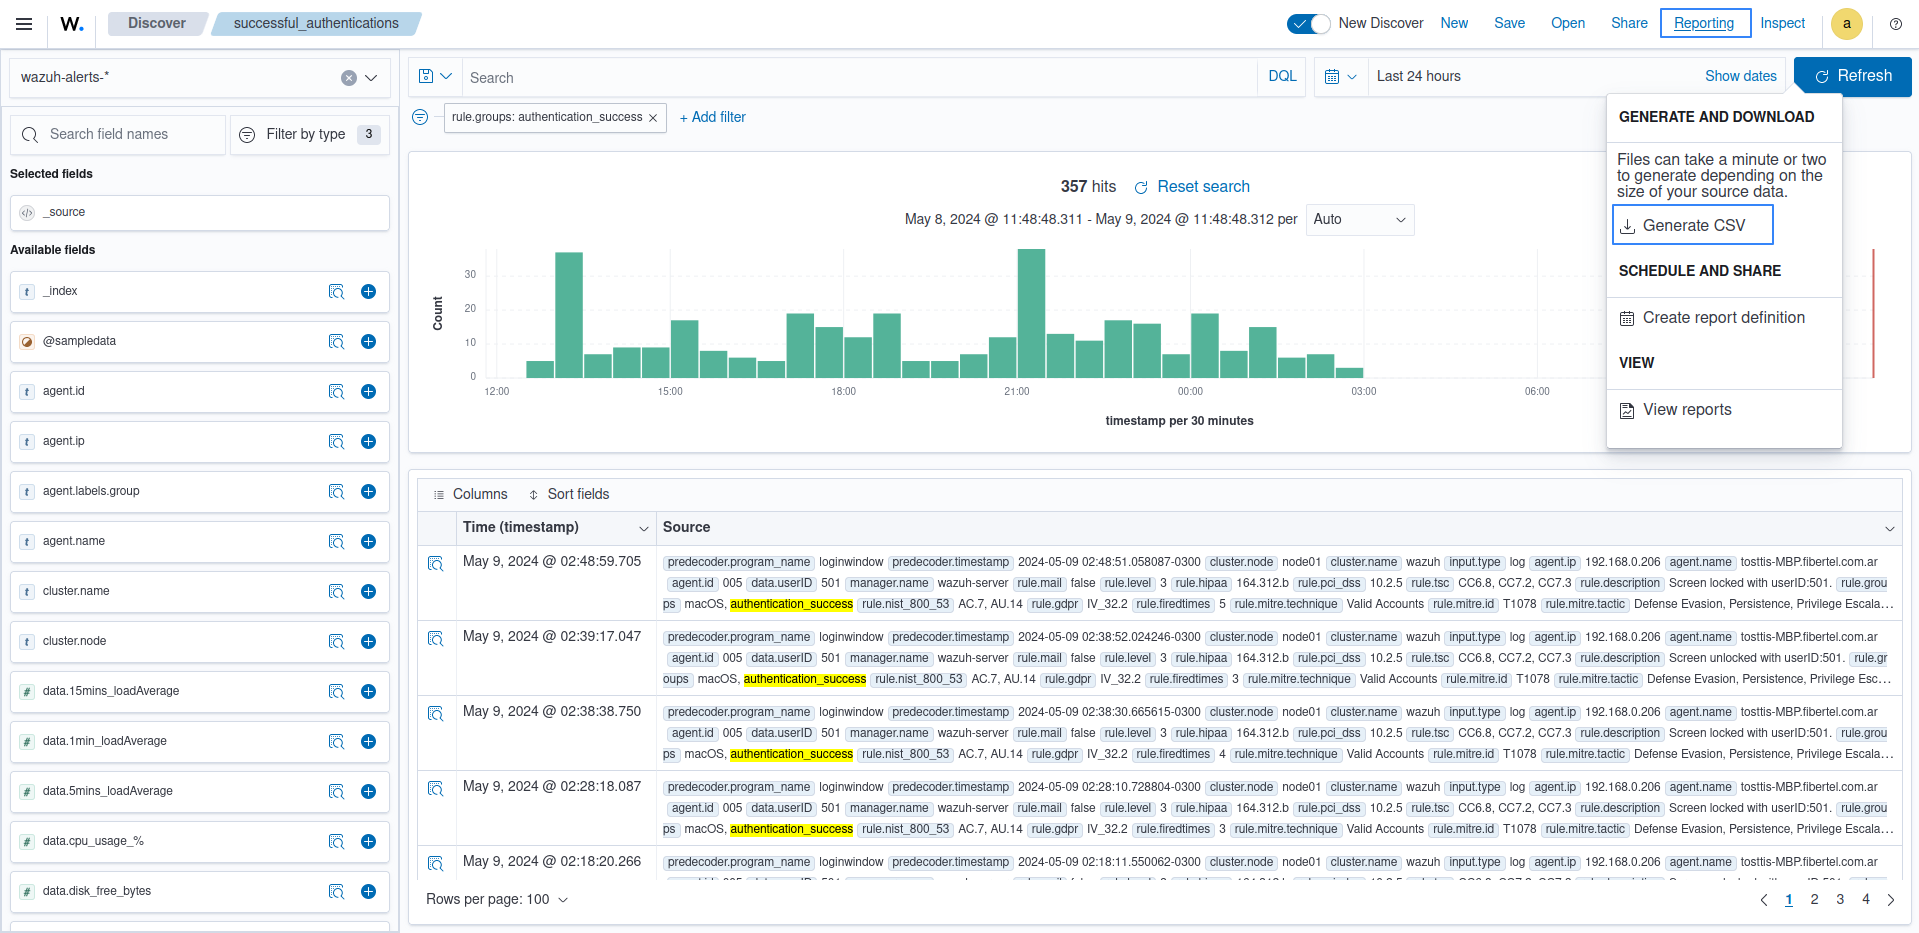Click the Wazuh logo home icon
This screenshot has height=933, width=1919.
pyautogui.click(x=72, y=24)
